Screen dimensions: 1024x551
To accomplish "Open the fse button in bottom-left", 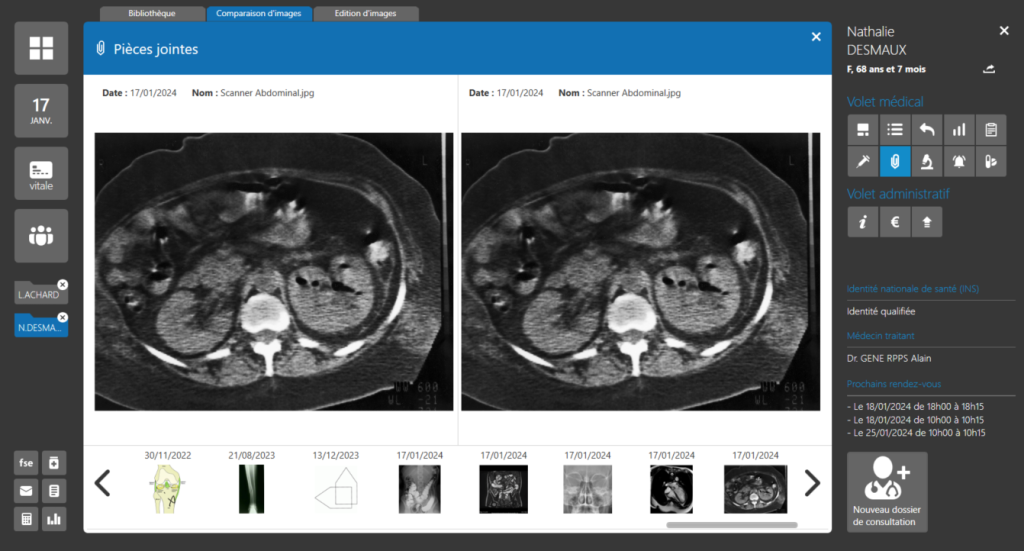I will click(26, 463).
